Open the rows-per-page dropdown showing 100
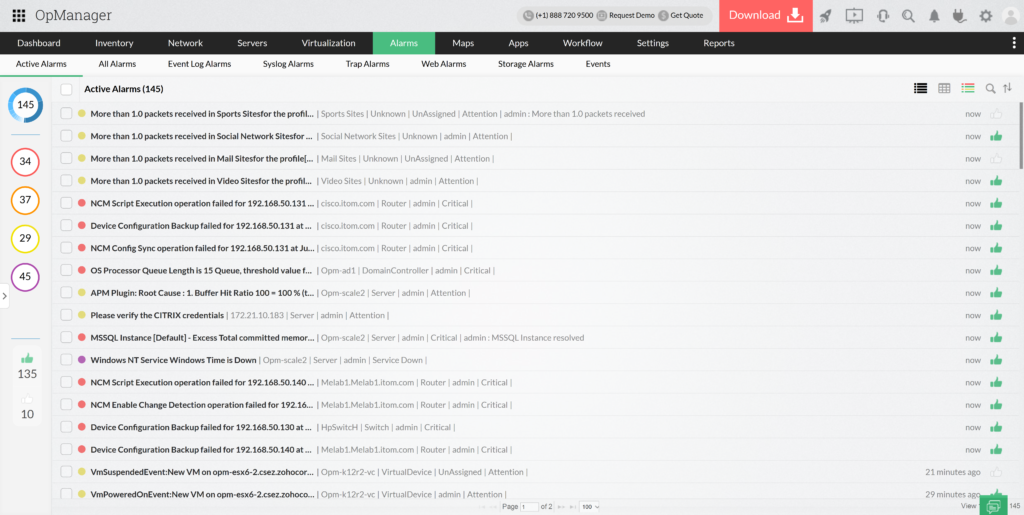This screenshot has width=1024, height=515. (589, 507)
